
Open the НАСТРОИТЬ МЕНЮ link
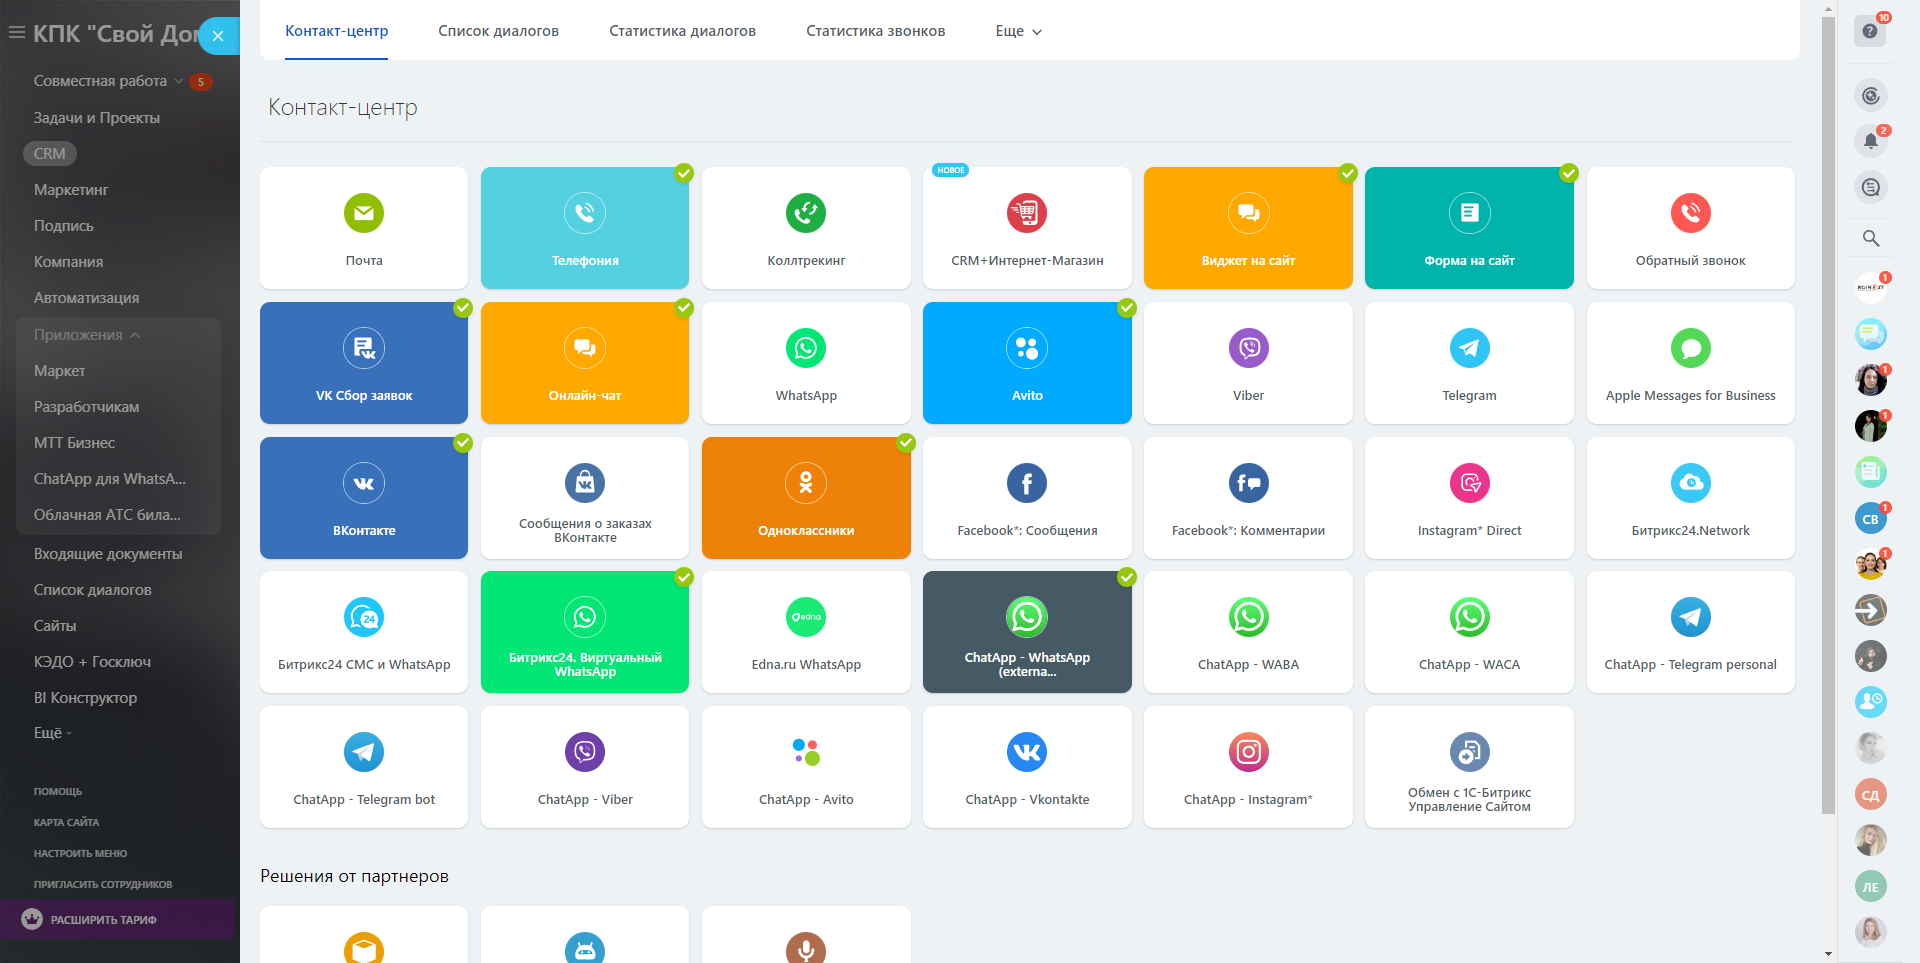click(x=80, y=854)
